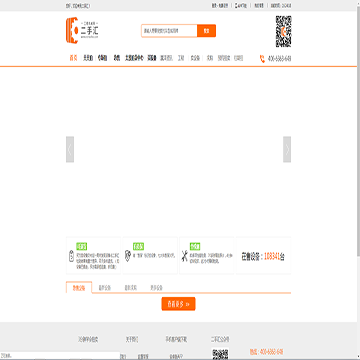Click the hand pointer icon in the second feature card
The image size is (360, 360).
[x=127, y=256]
